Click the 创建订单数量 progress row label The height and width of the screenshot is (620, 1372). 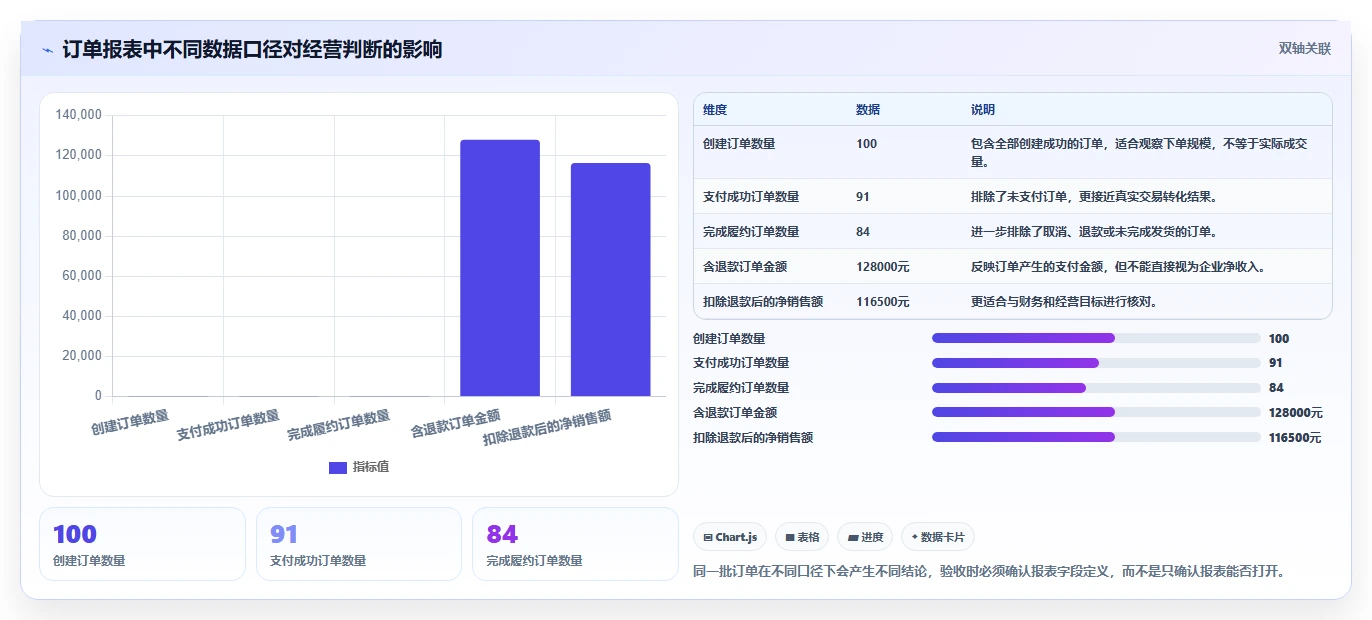coord(729,338)
